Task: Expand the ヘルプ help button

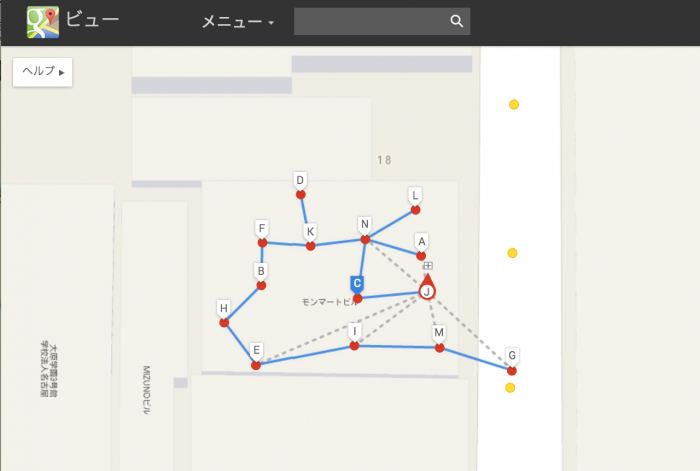Action: (42, 72)
